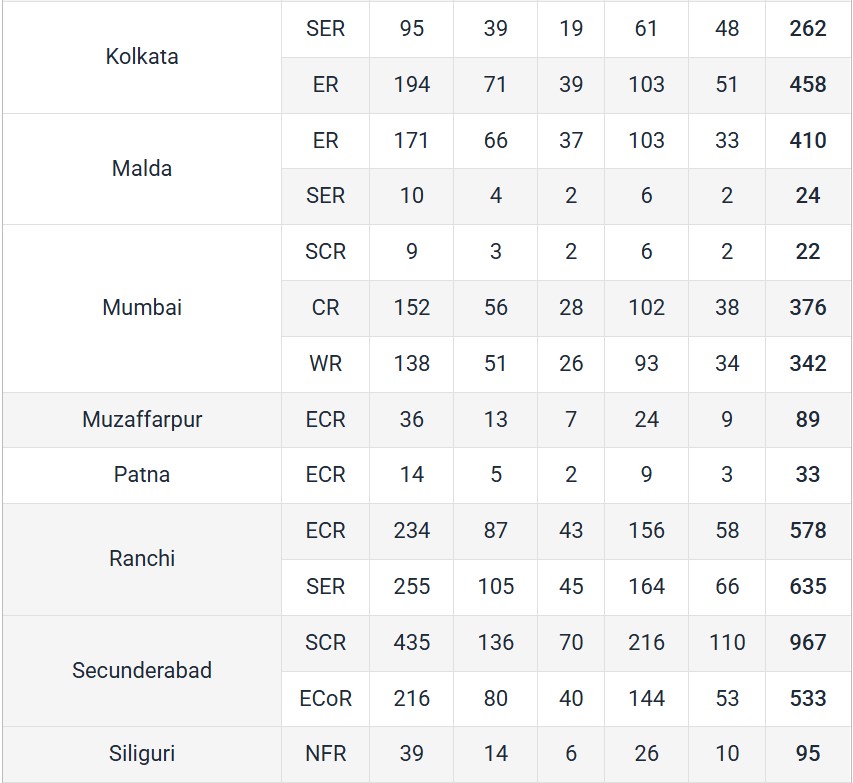The height and width of the screenshot is (783, 853).
Task: Select the ECoR zone cell
Action: point(325,699)
